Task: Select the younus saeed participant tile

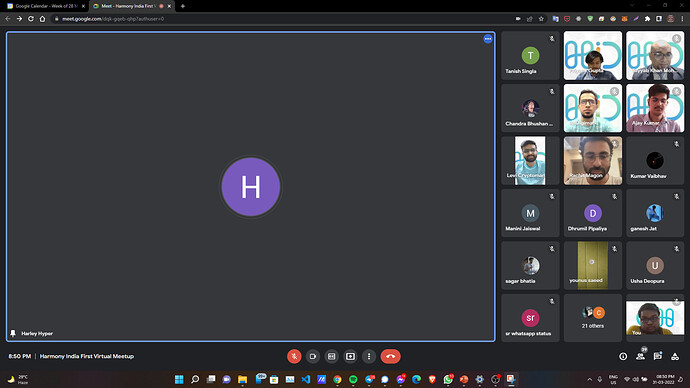Action: tap(593, 265)
